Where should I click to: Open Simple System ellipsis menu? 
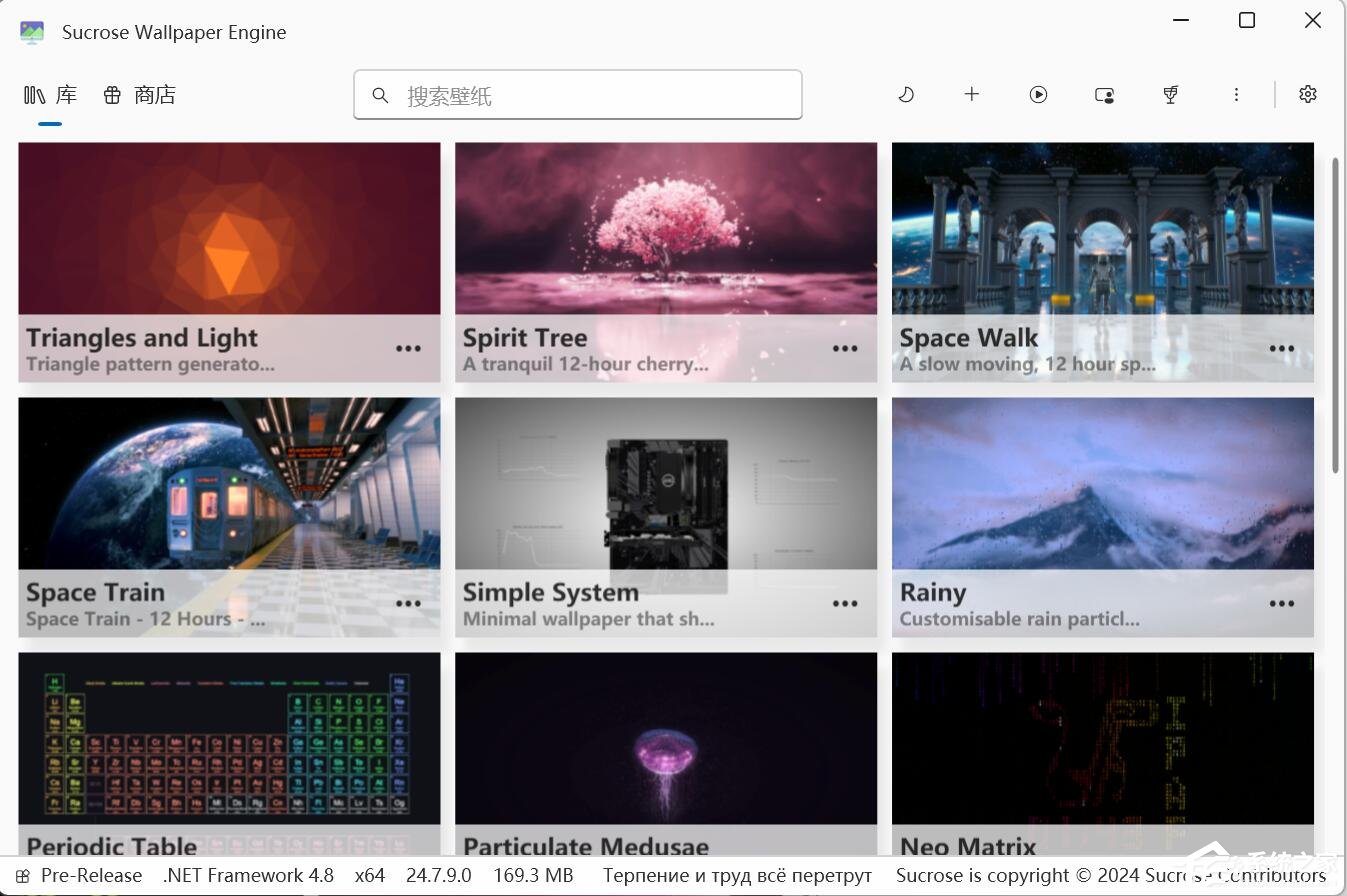[845, 604]
